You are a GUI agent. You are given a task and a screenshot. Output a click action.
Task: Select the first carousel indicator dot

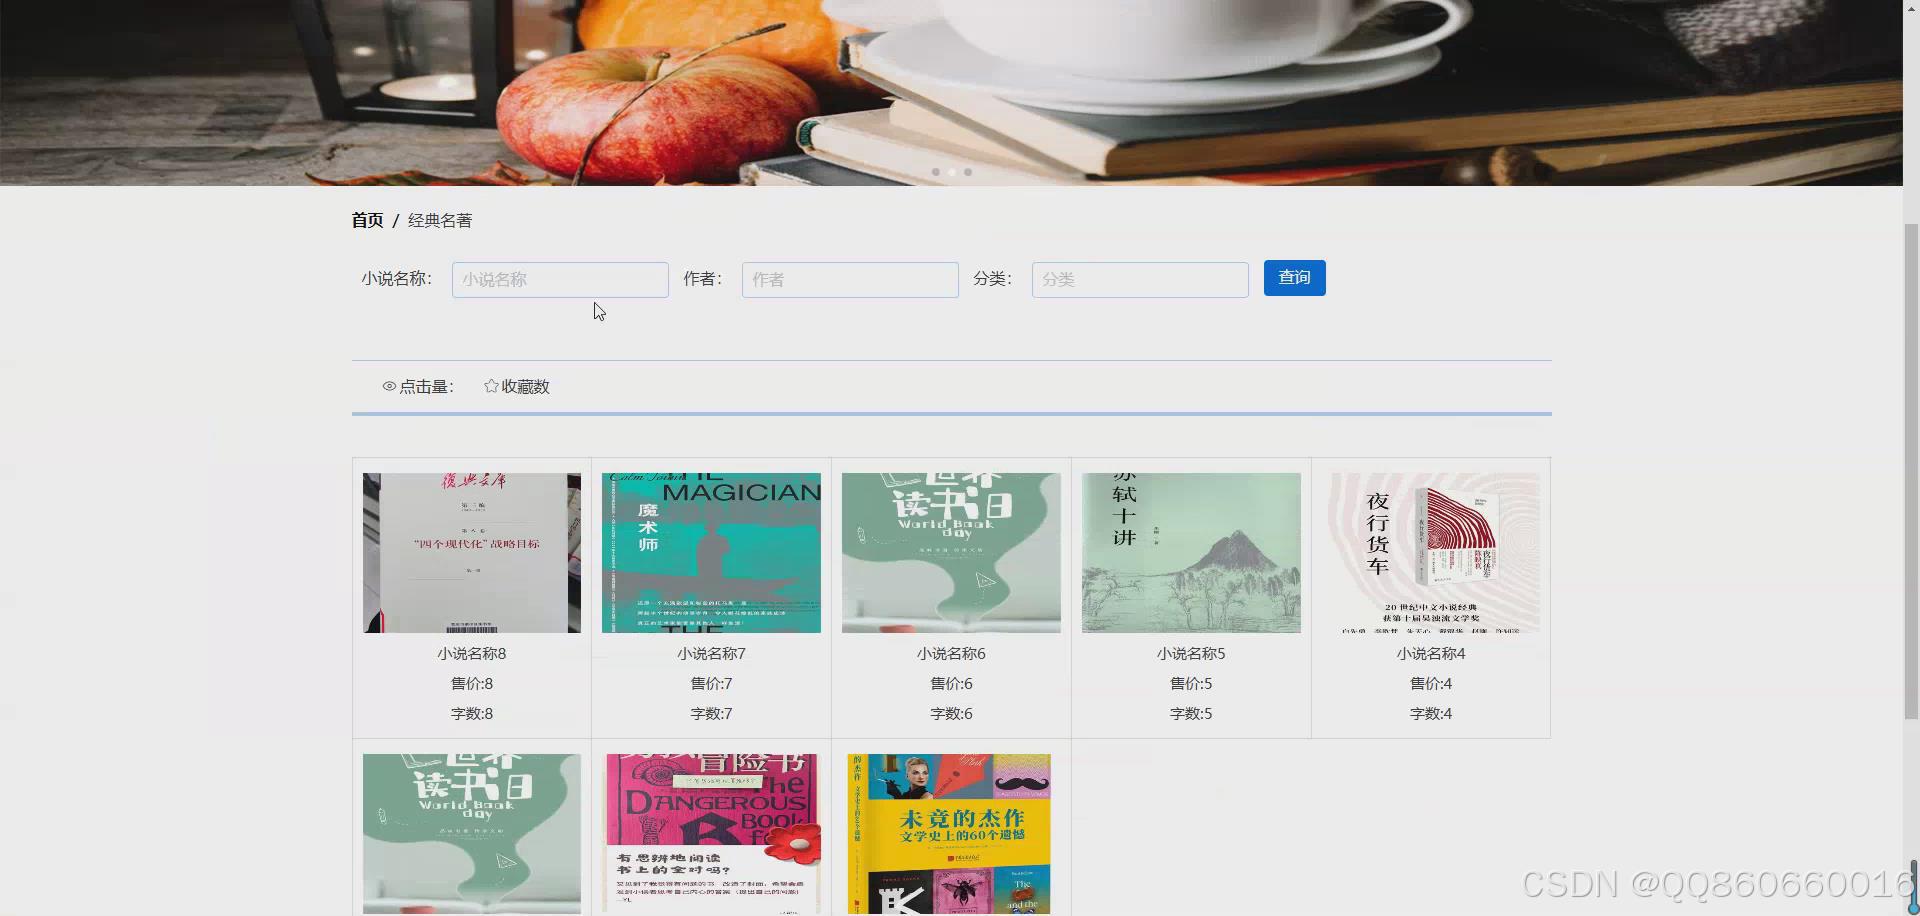click(935, 172)
